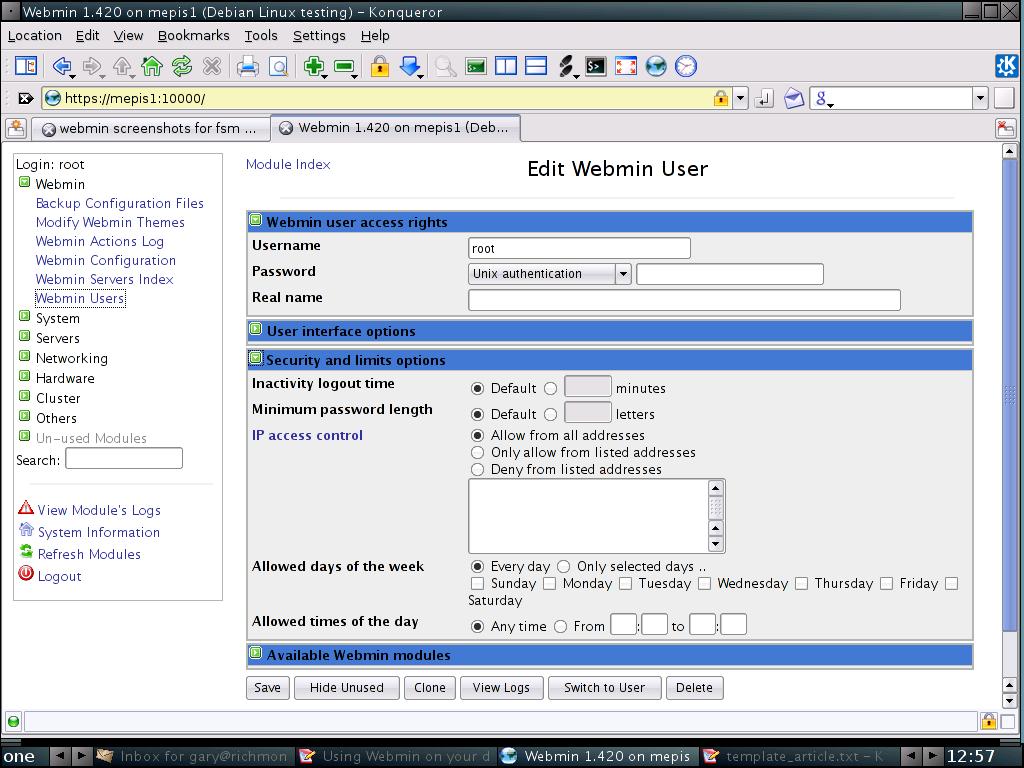
Task: Open the Module Index link
Action: tap(288, 165)
